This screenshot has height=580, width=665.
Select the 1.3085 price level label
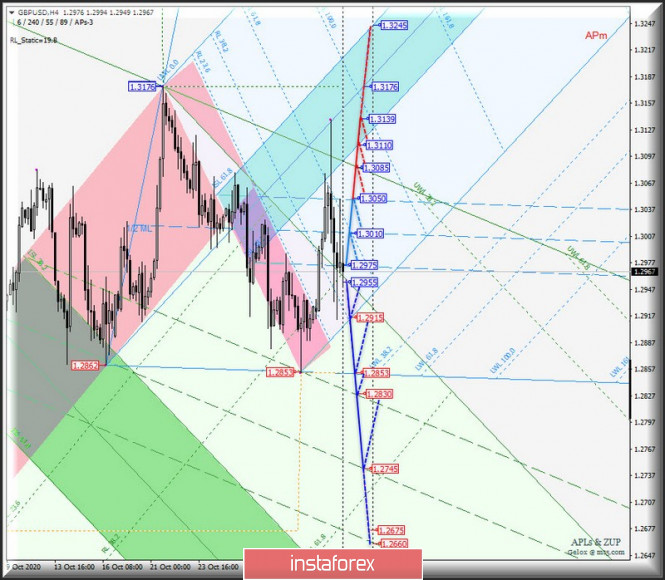tap(376, 168)
